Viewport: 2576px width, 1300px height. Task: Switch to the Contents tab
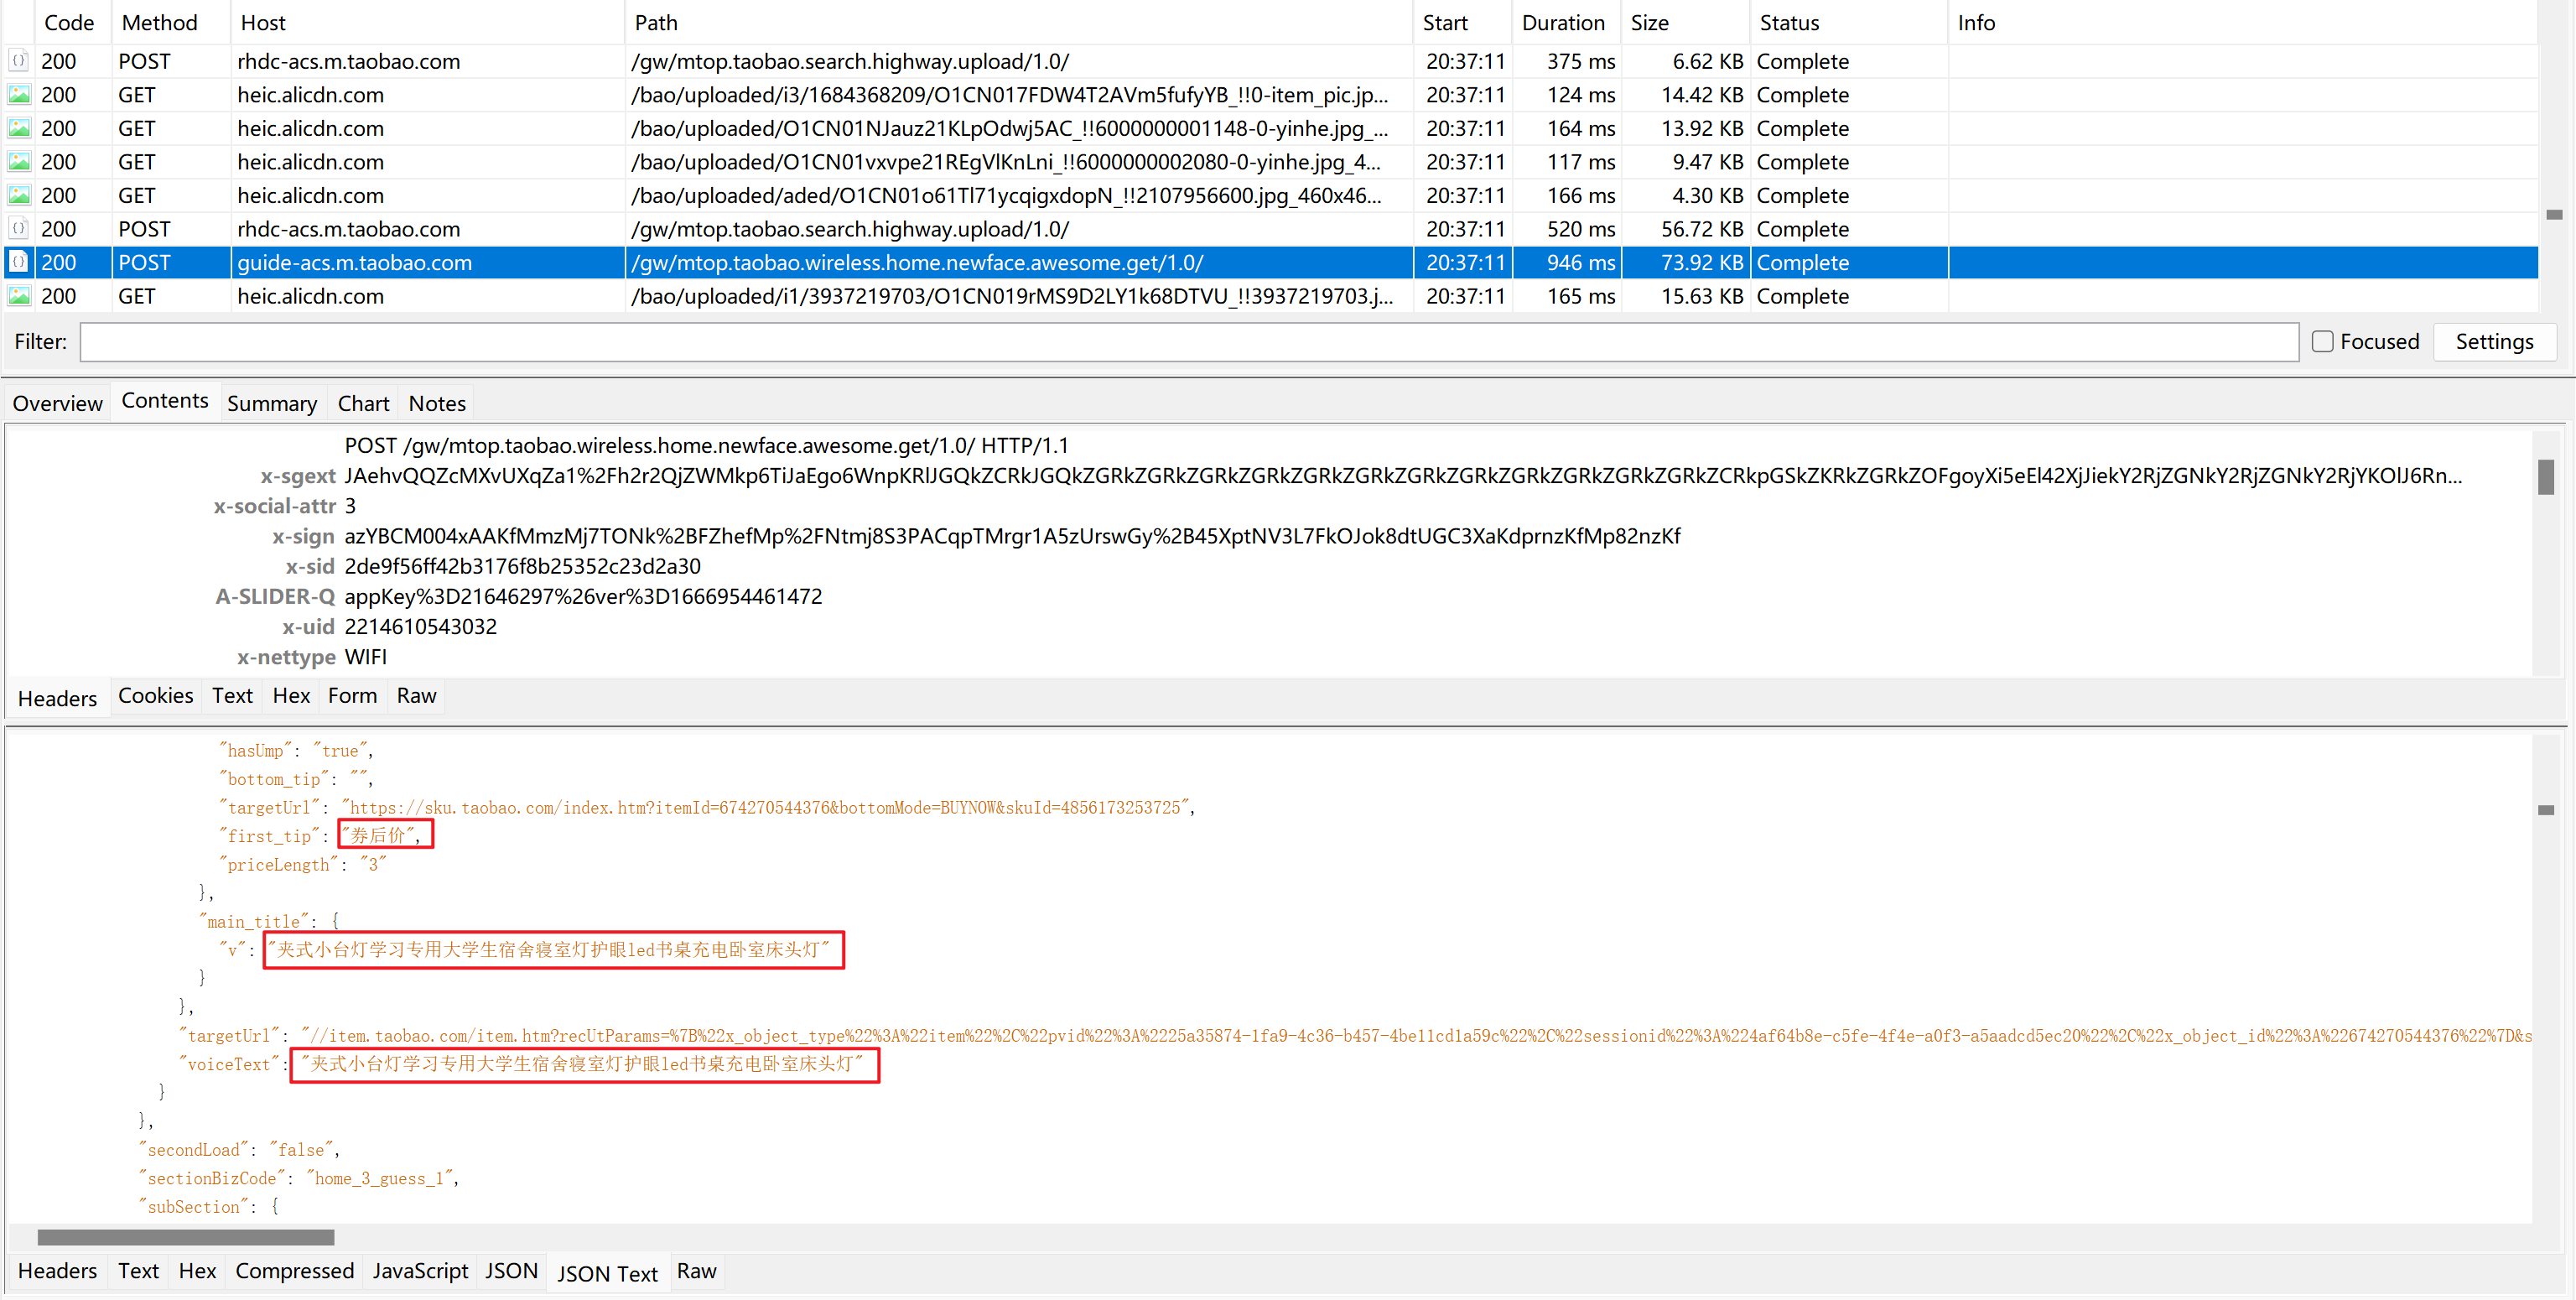165,401
